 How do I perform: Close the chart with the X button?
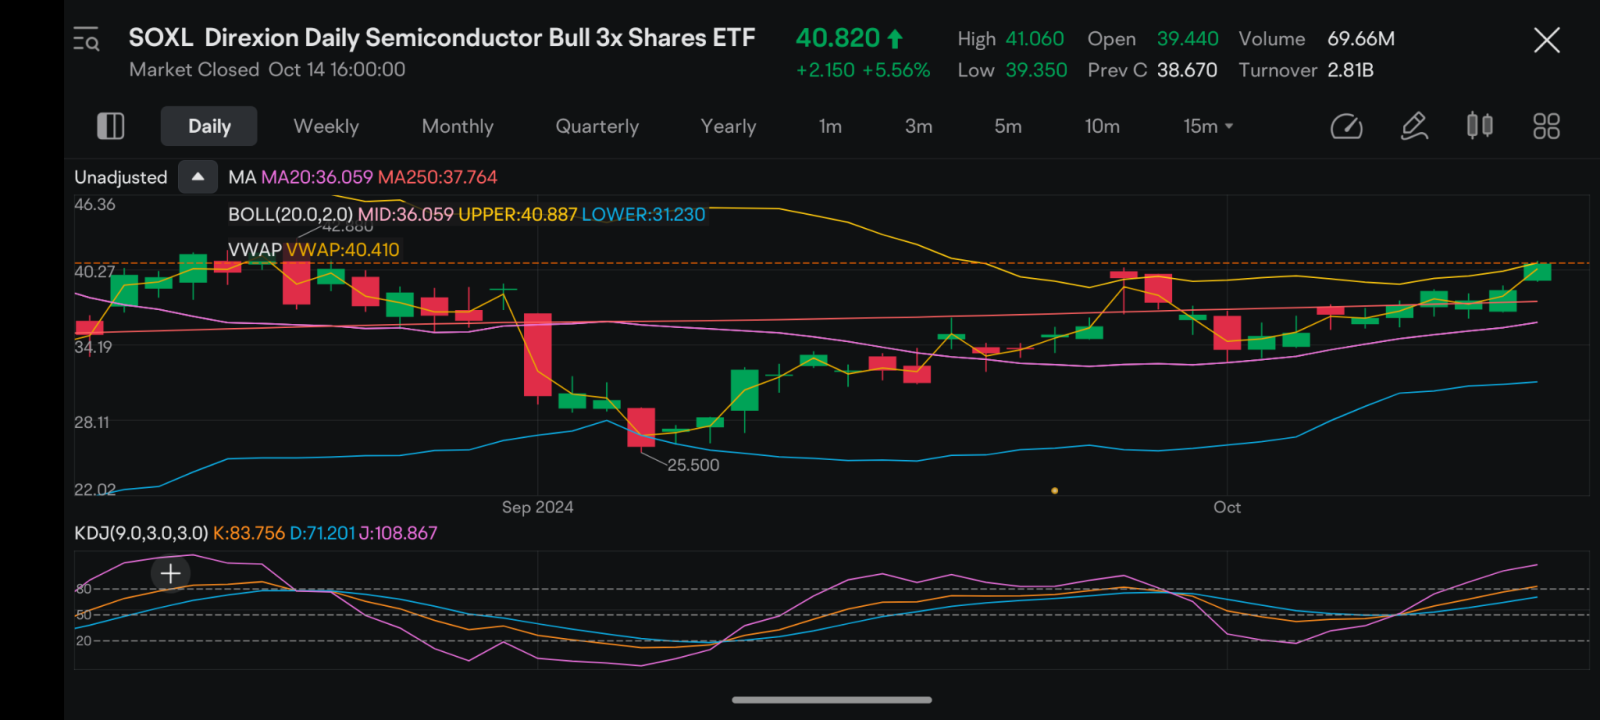(1546, 40)
